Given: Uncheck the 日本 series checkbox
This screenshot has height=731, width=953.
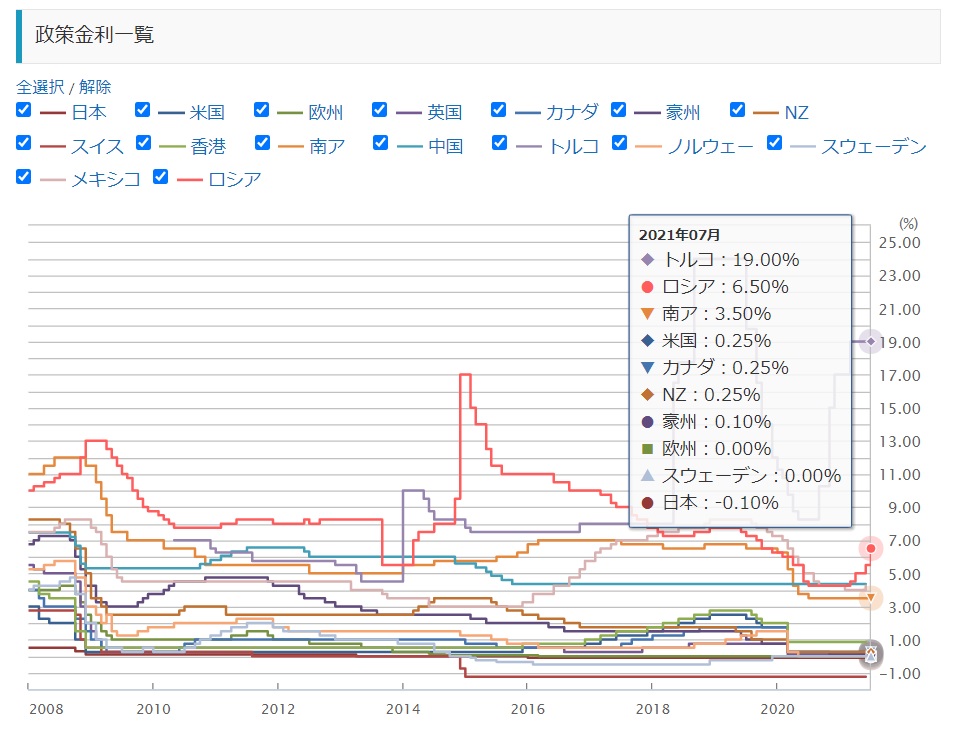Looking at the screenshot, I should pos(23,110).
